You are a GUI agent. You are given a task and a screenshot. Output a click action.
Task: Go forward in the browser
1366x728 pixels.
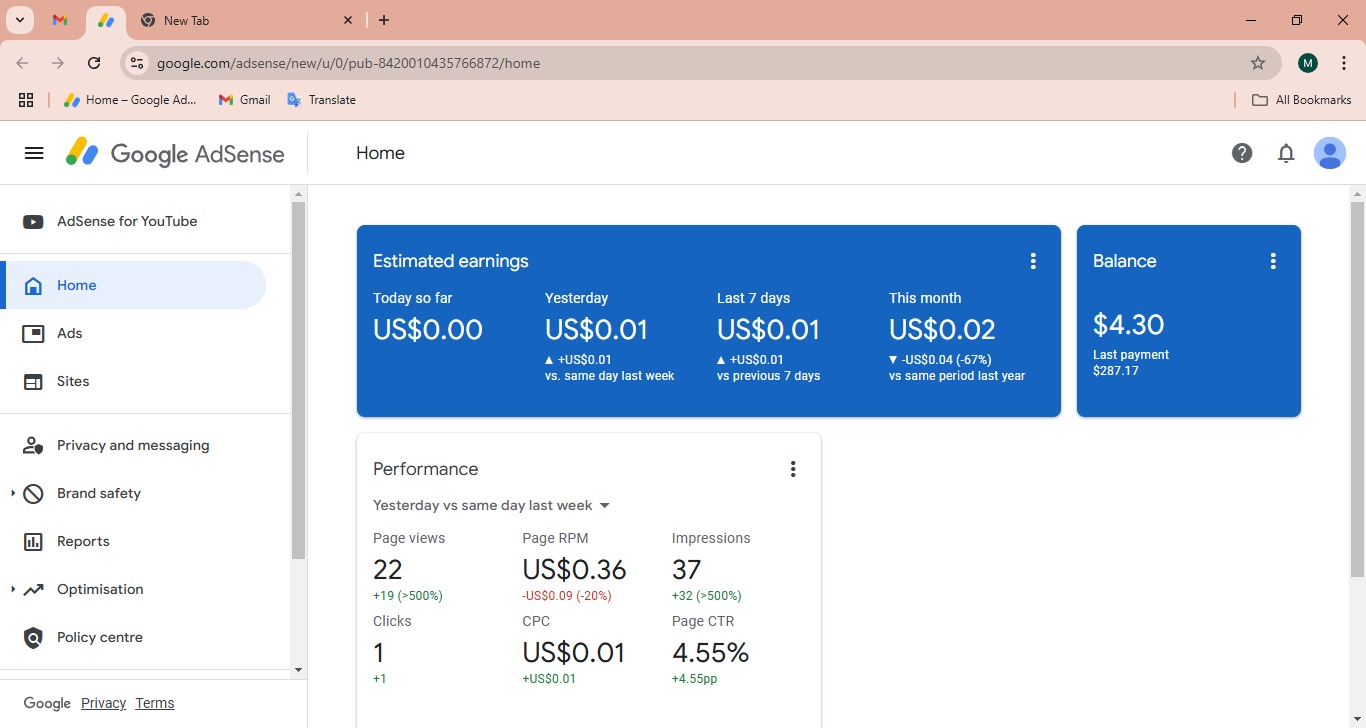(58, 63)
